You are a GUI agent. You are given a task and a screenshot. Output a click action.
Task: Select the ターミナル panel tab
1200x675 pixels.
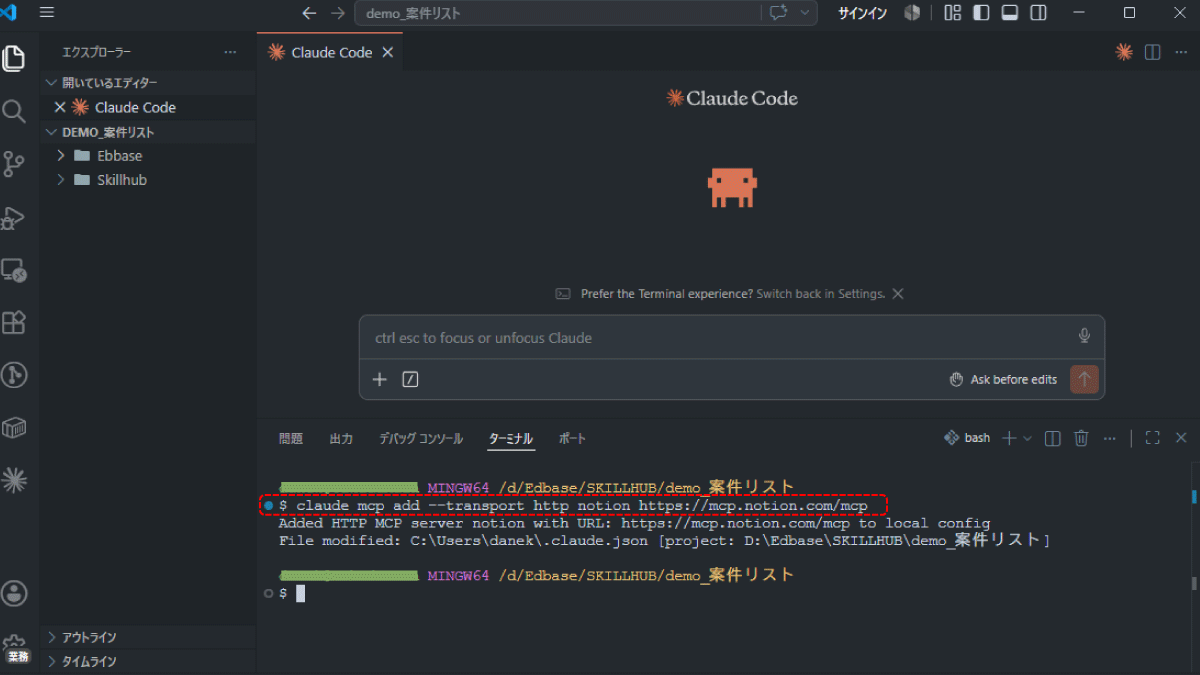[x=511, y=438]
